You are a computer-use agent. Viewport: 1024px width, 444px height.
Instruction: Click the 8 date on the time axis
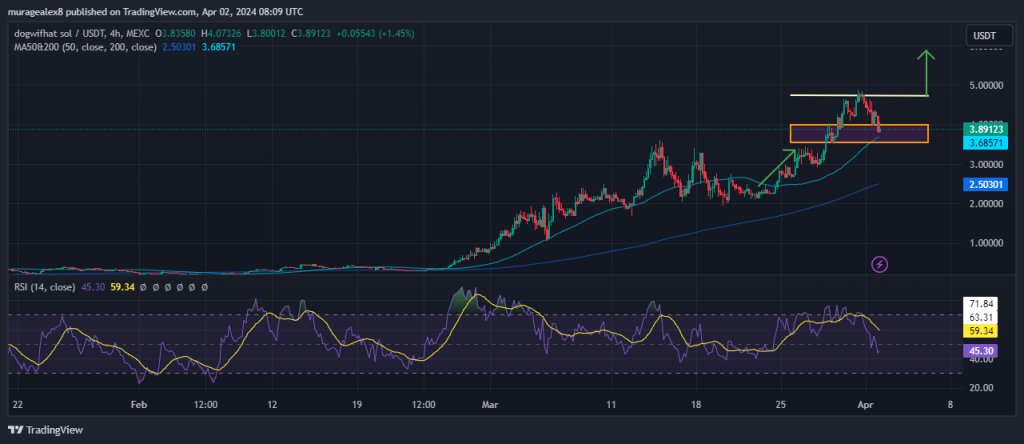pos(950,405)
